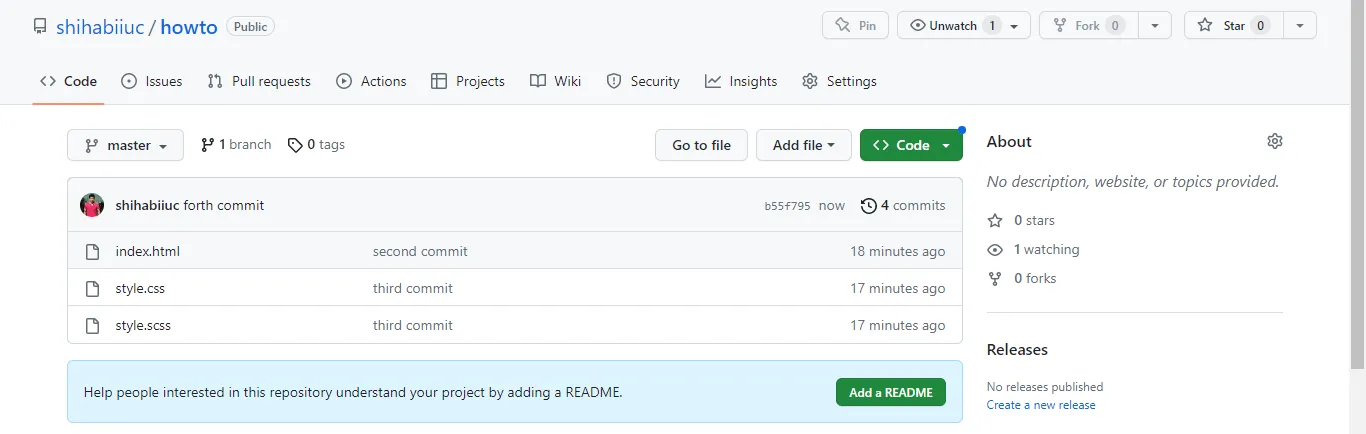
Task: View the 0 tags link
Action: pos(316,145)
